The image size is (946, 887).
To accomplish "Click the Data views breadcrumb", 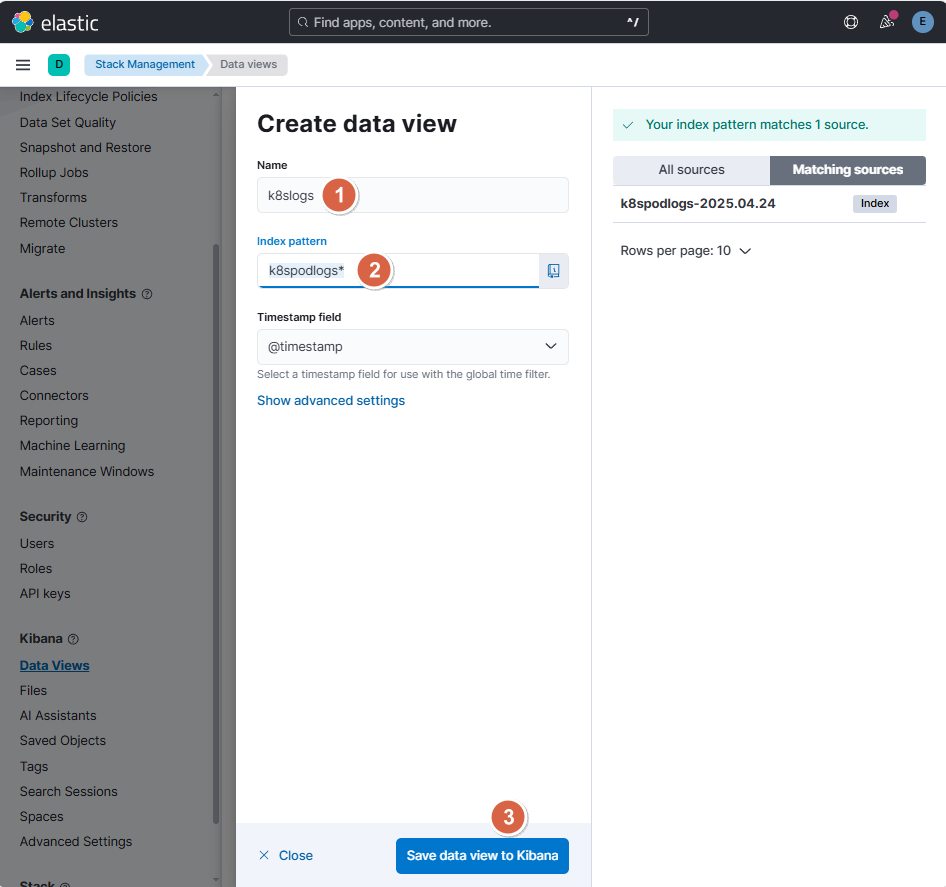I will click(x=249, y=65).
